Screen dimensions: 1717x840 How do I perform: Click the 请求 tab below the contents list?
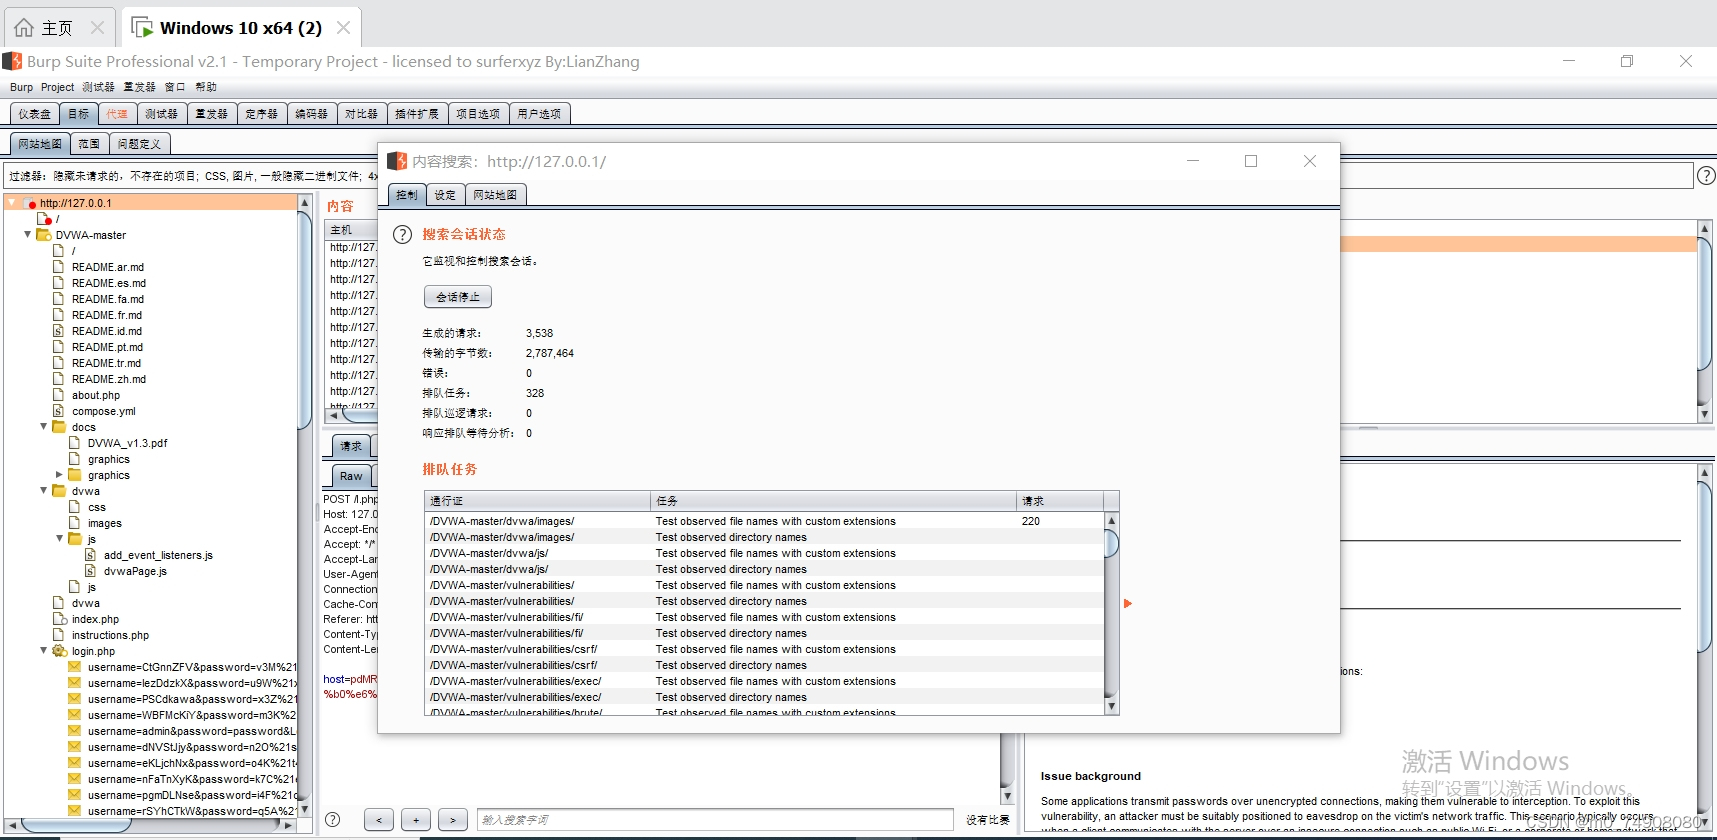click(x=351, y=446)
